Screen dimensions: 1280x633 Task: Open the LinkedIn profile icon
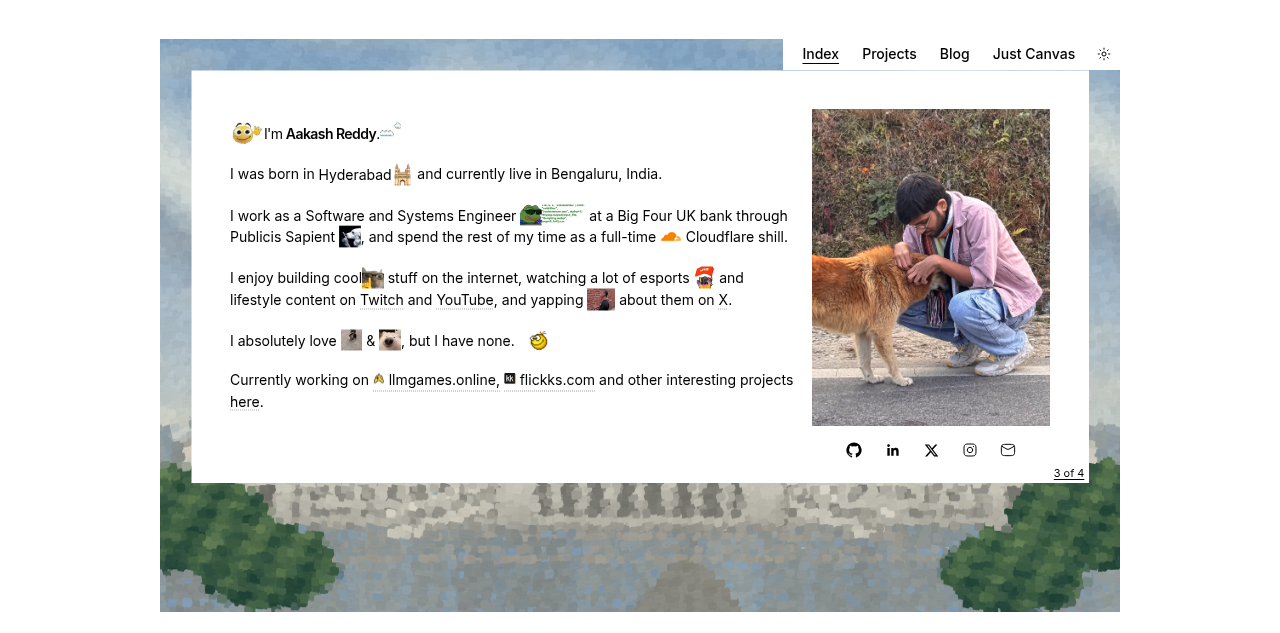[893, 450]
